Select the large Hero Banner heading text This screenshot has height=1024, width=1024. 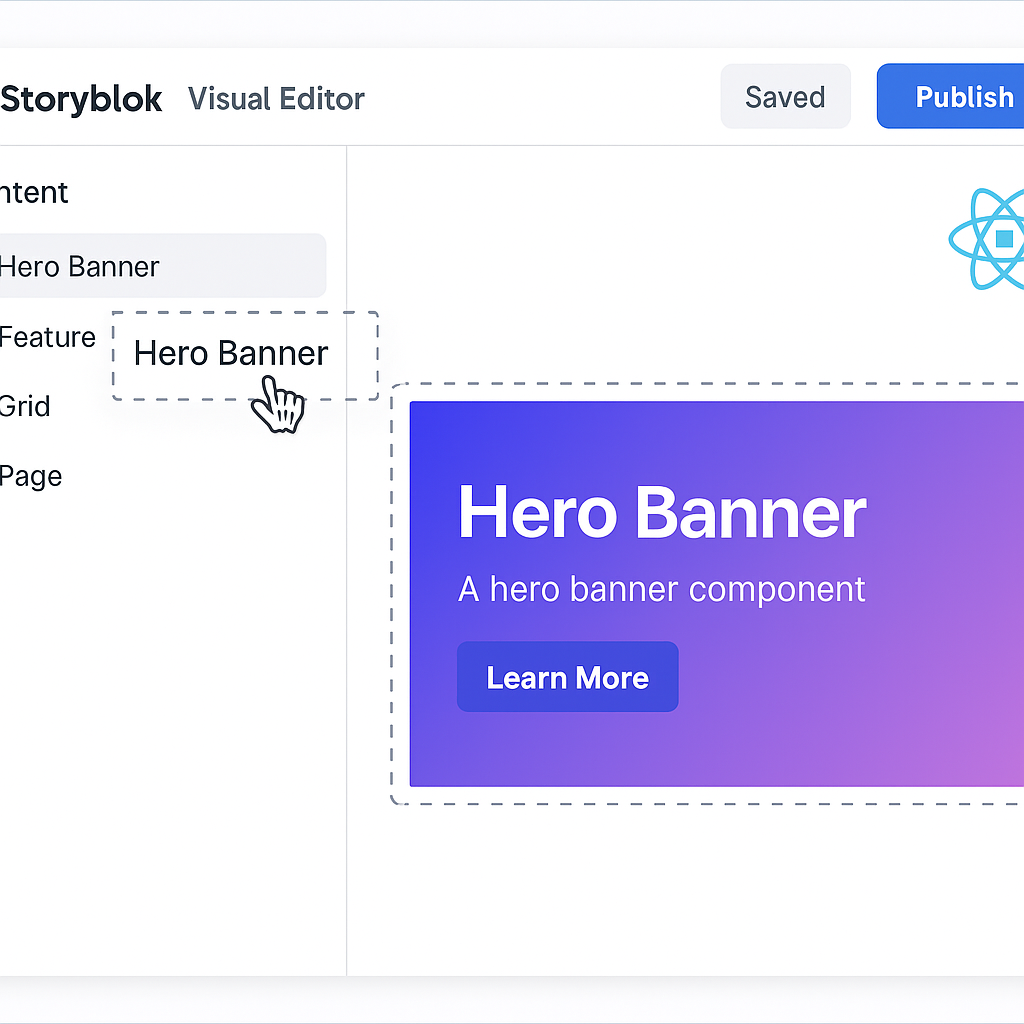click(x=661, y=513)
